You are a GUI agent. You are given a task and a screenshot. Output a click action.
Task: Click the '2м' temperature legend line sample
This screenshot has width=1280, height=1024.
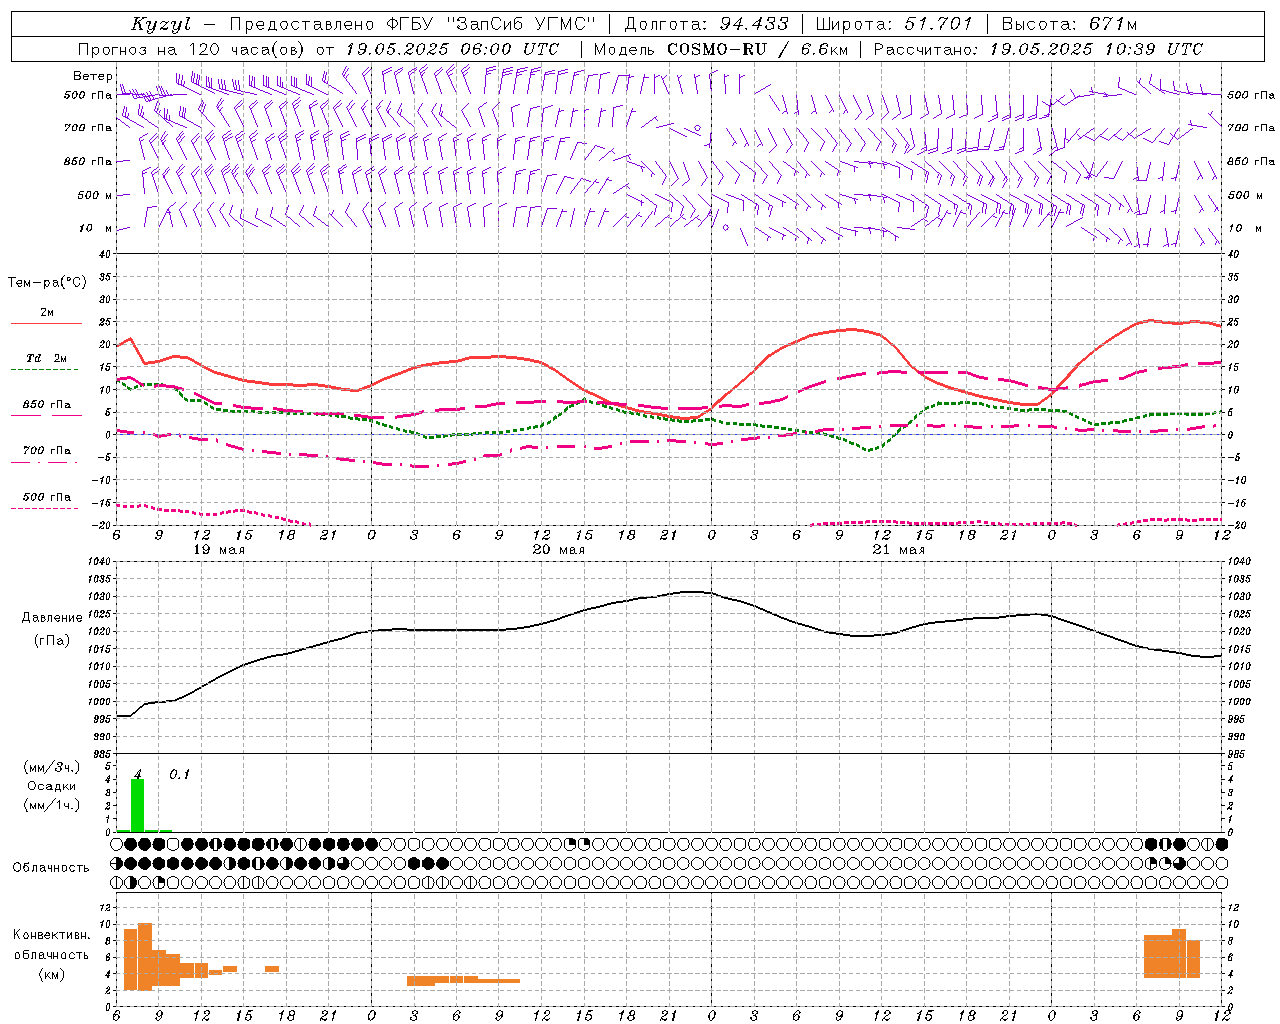coord(46,323)
